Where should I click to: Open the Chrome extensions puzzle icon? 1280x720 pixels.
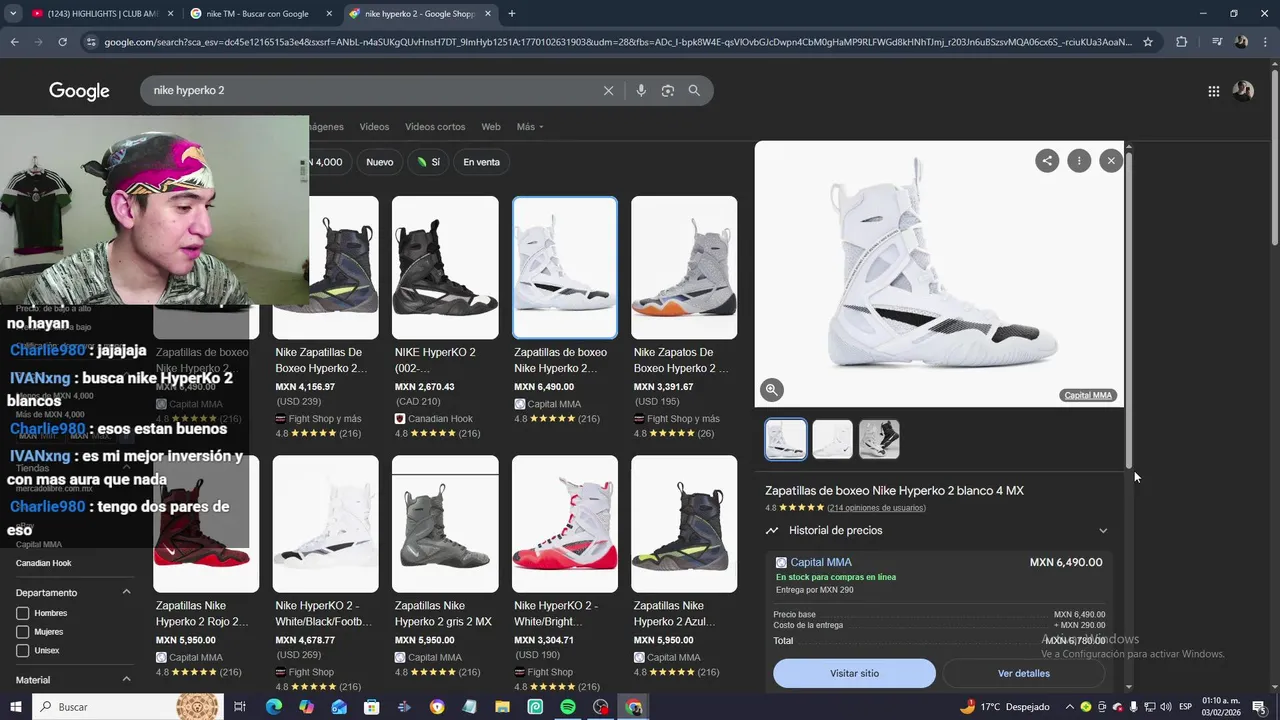(1181, 42)
